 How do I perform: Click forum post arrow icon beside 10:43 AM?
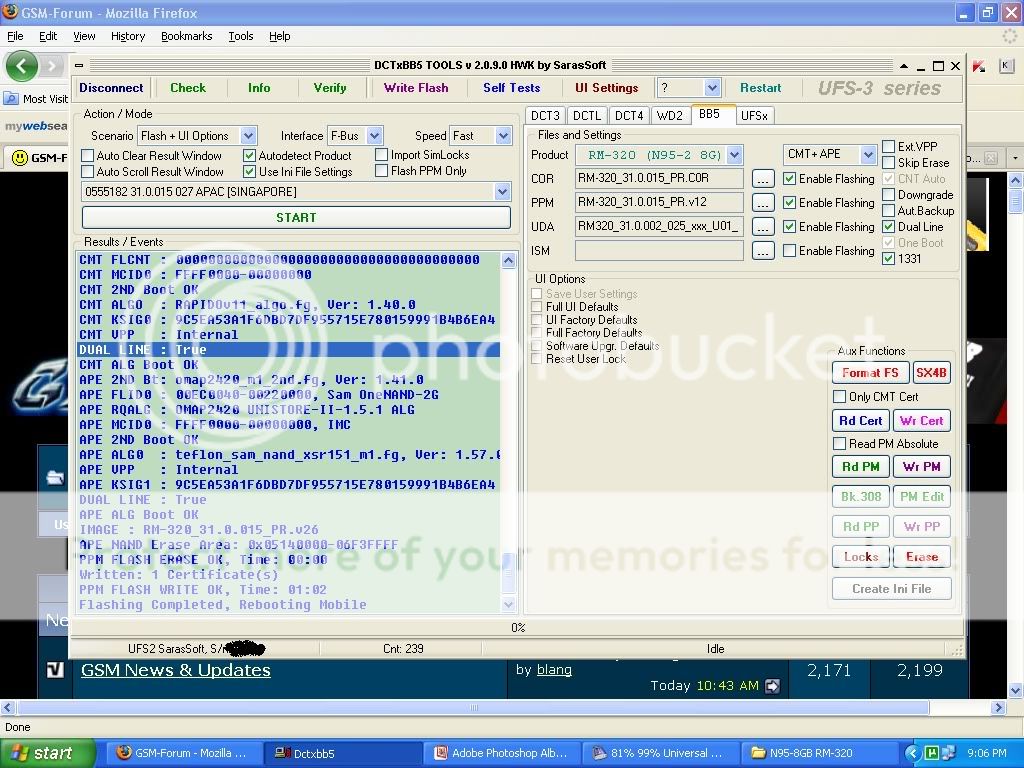(773, 686)
